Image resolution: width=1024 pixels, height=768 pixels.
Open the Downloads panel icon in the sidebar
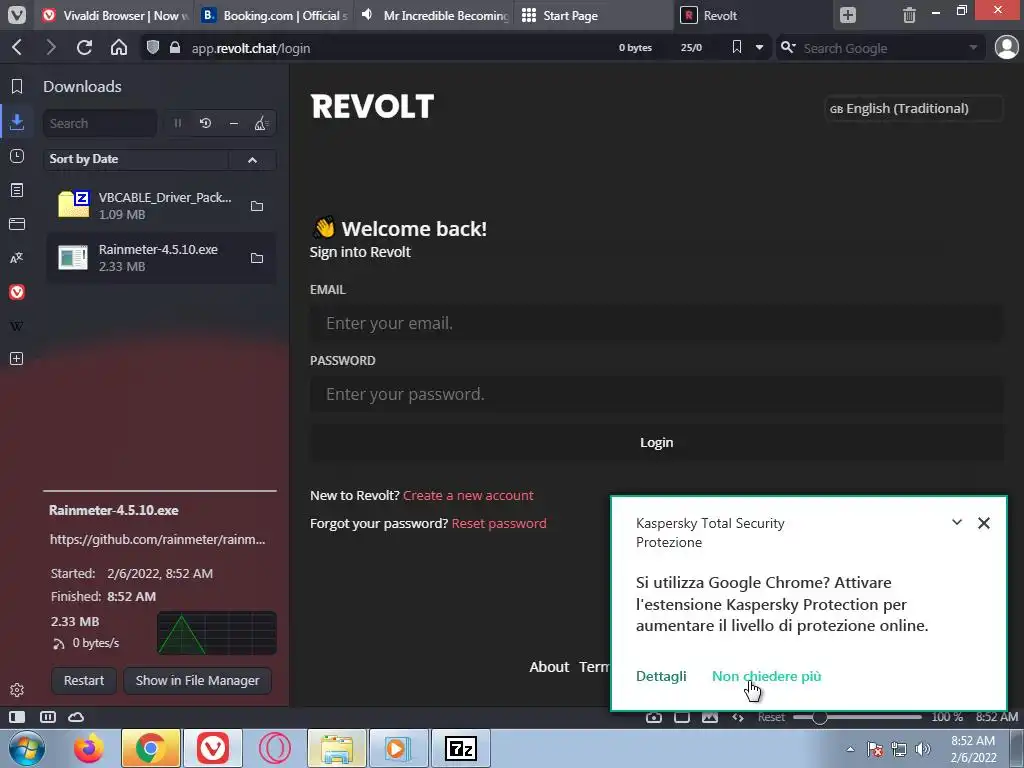tap(17, 121)
